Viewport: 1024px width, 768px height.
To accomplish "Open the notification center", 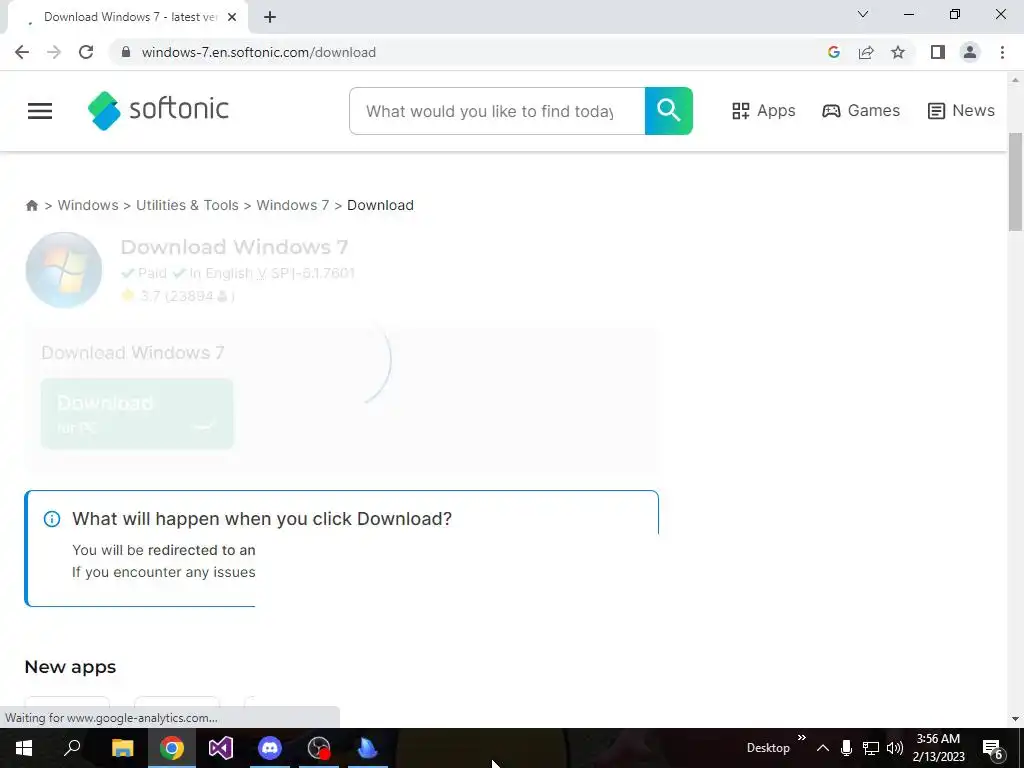I will [993, 748].
